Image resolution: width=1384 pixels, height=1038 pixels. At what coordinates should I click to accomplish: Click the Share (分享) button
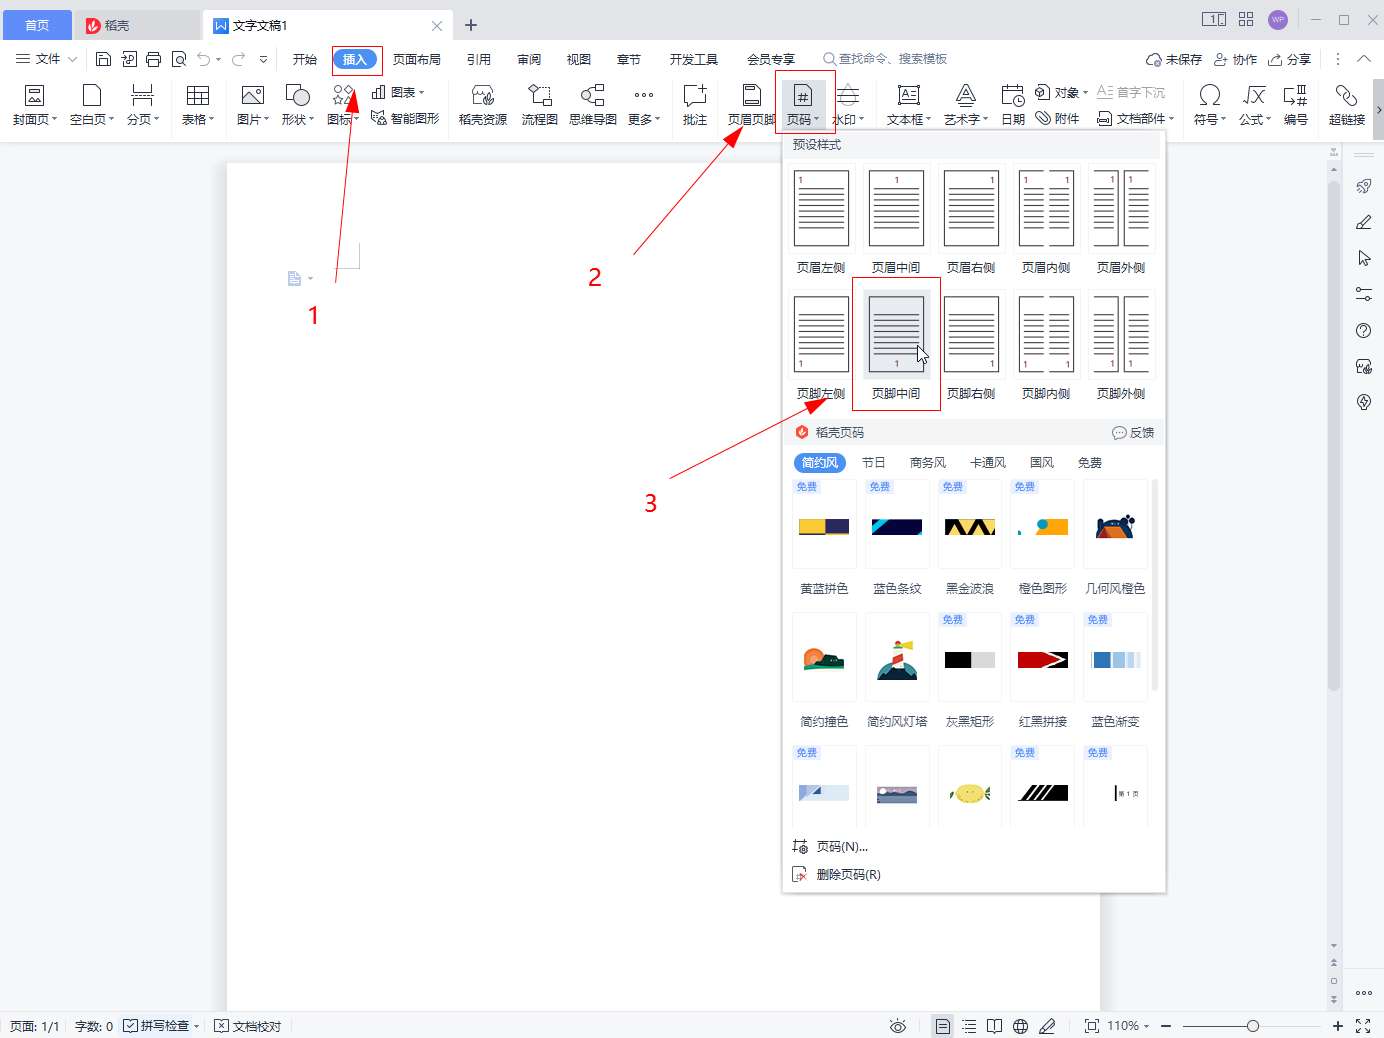pos(1289,59)
